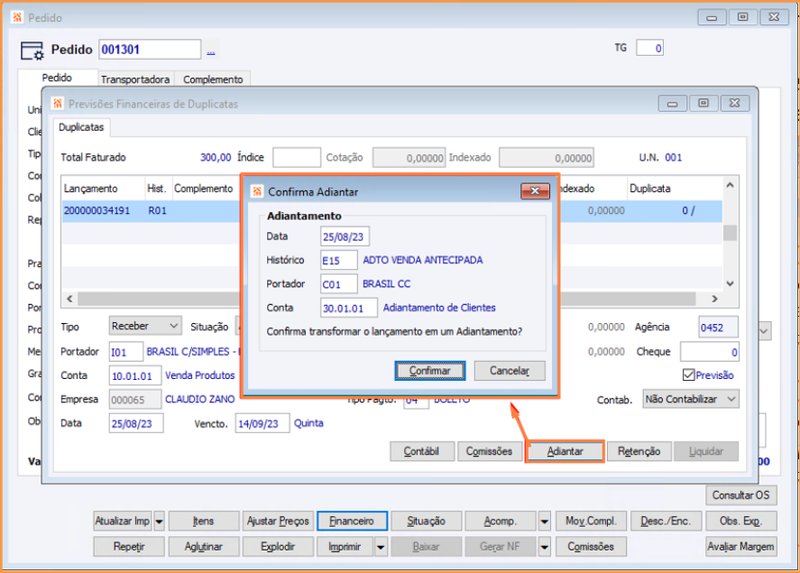Click the Conta field 30.01.01
The image size is (800, 573).
click(x=349, y=308)
